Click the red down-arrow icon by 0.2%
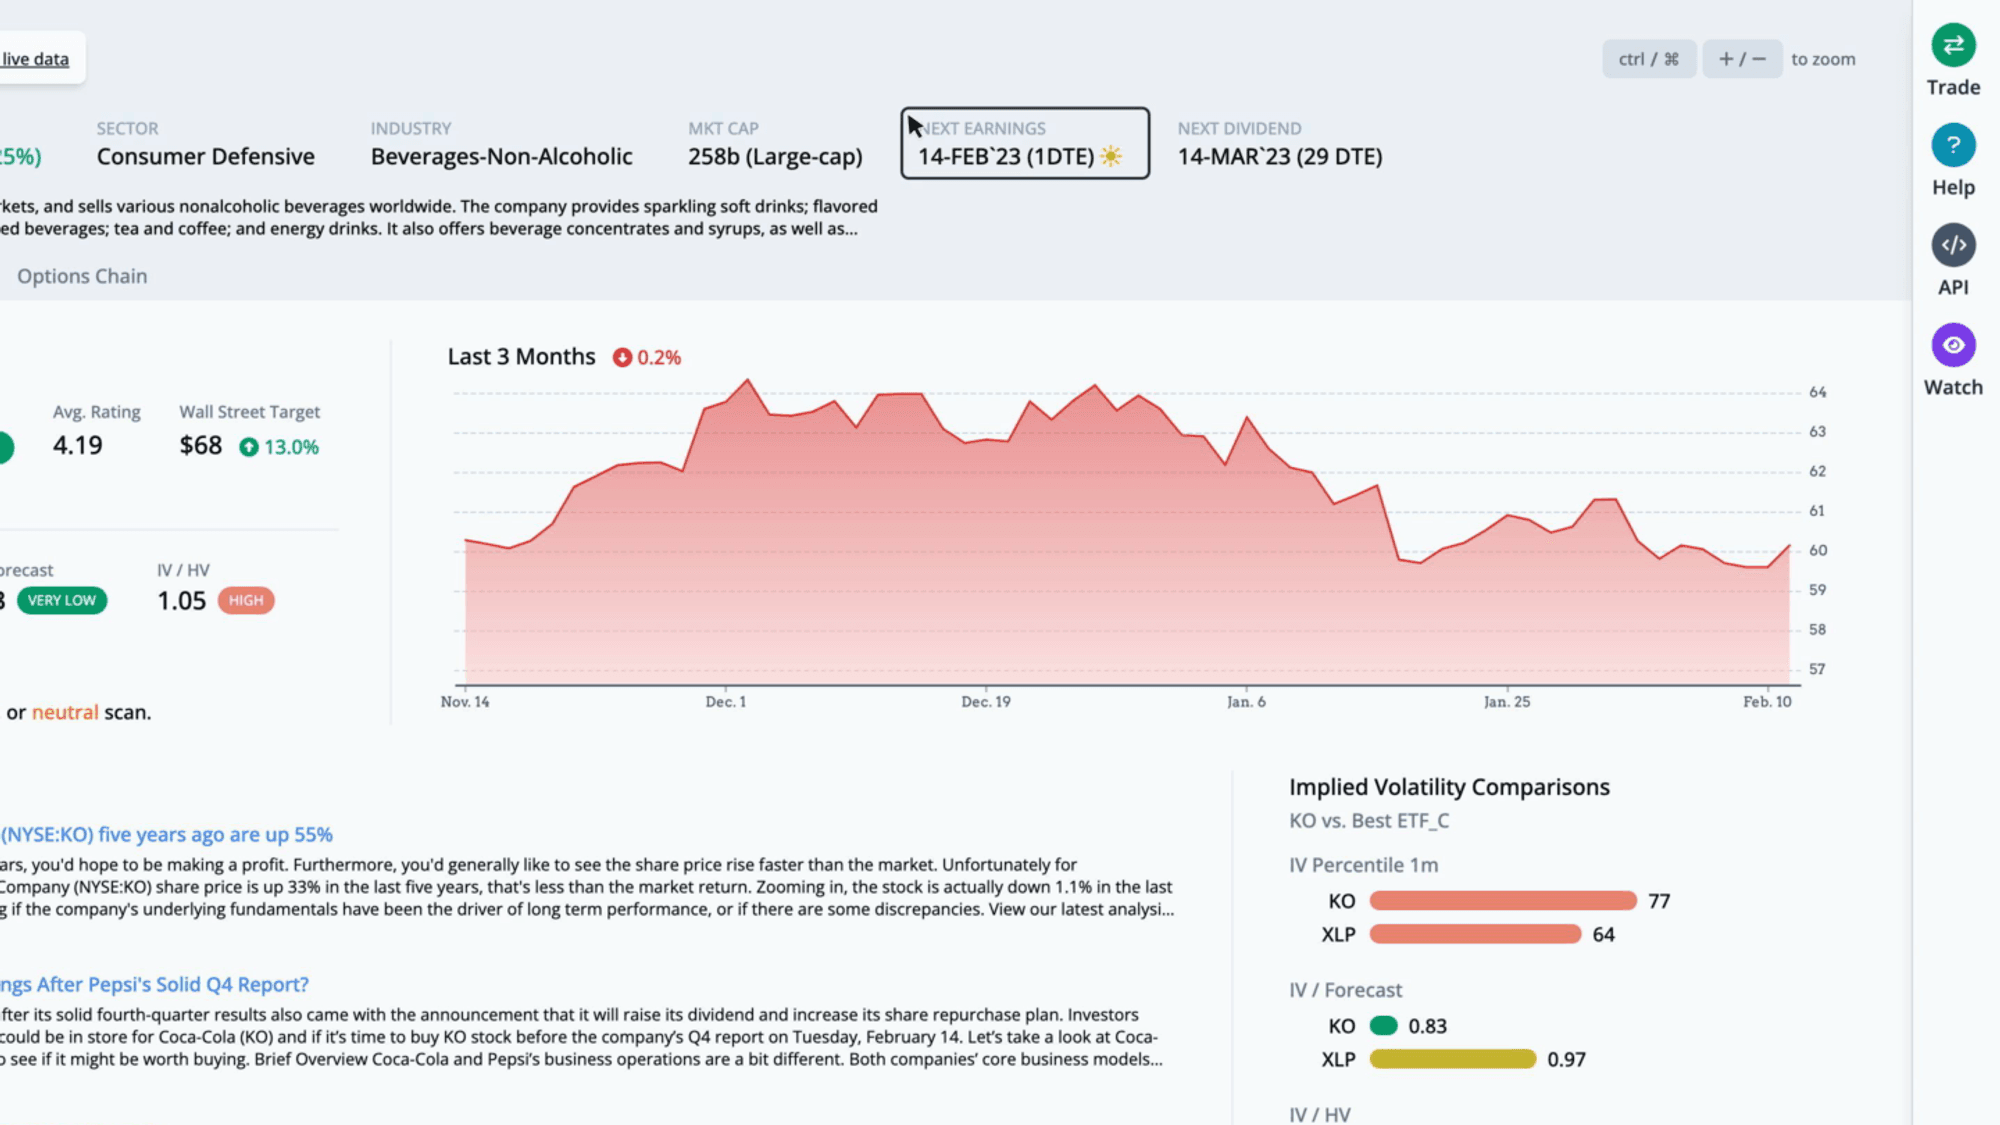 pyautogui.click(x=622, y=357)
